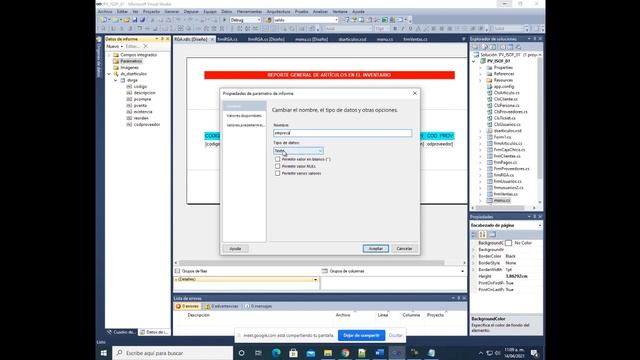Close the parameter properties dialog

pyautogui.click(x=415, y=93)
